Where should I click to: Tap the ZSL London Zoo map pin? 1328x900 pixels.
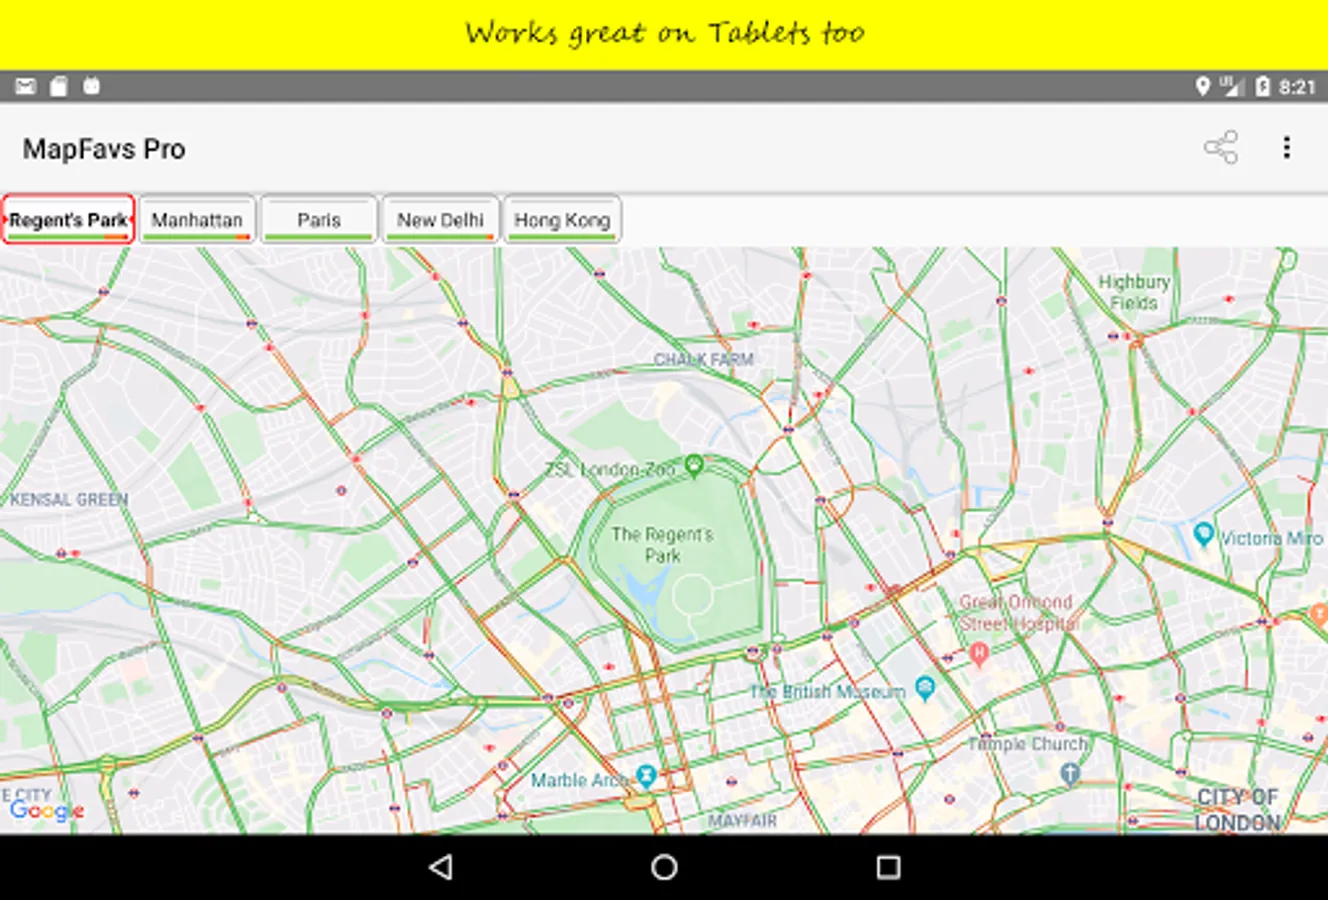click(x=694, y=465)
